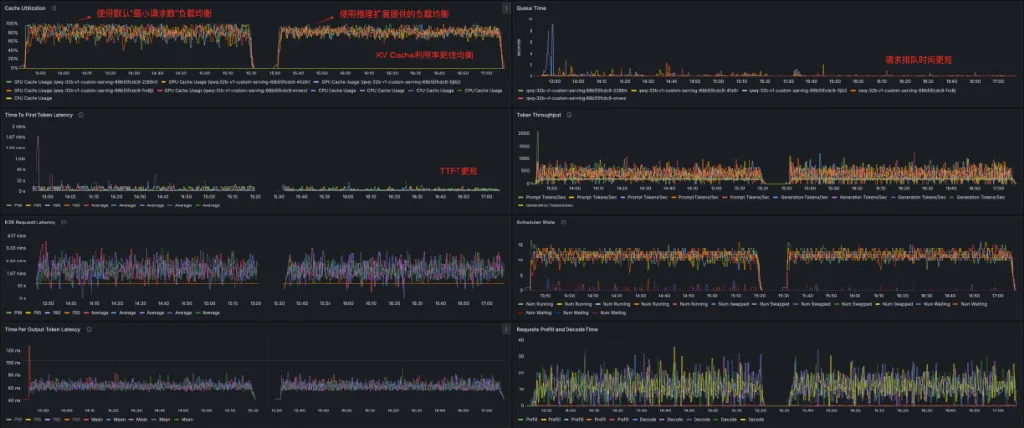Click the Time Per Output Token Latency title
This screenshot has height=428, width=1024.
click(42, 329)
